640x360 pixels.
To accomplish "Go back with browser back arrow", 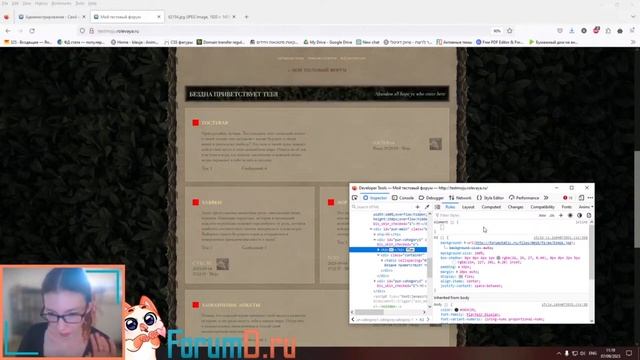I will coord(8,31).
